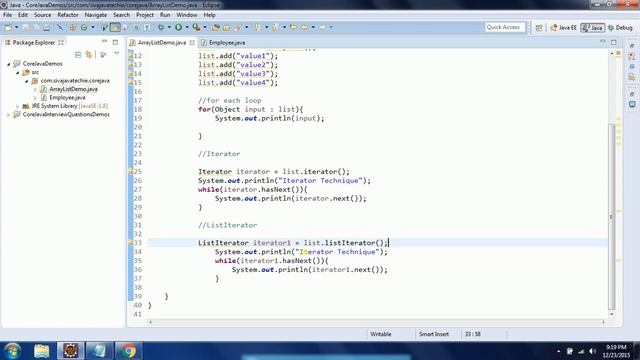Click the Console icon in right trim bar
This screenshot has height=360, width=640.
632,104
